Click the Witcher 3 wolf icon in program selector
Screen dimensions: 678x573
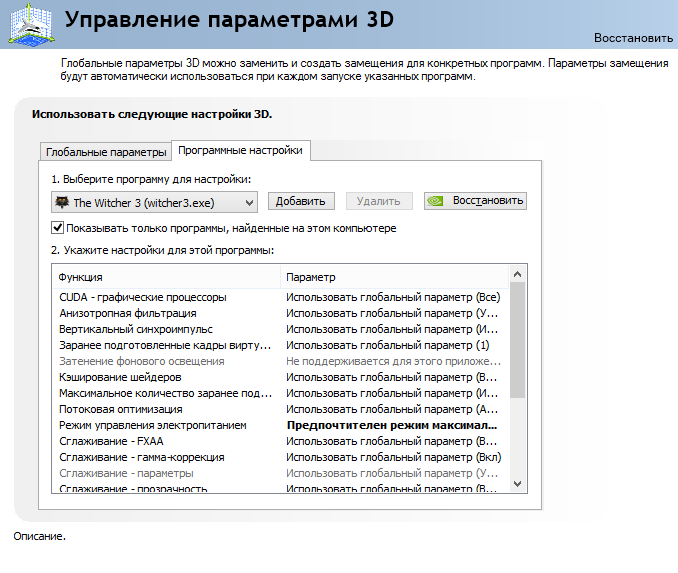(62, 202)
